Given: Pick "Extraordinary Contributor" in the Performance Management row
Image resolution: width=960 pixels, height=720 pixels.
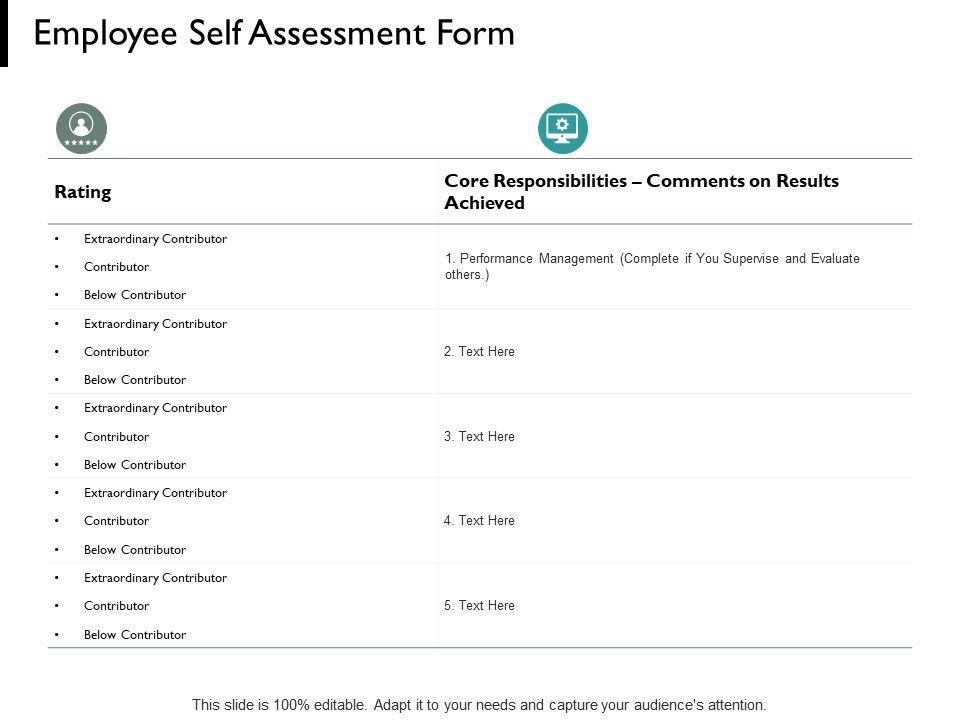Looking at the screenshot, I should coord(155,239).
